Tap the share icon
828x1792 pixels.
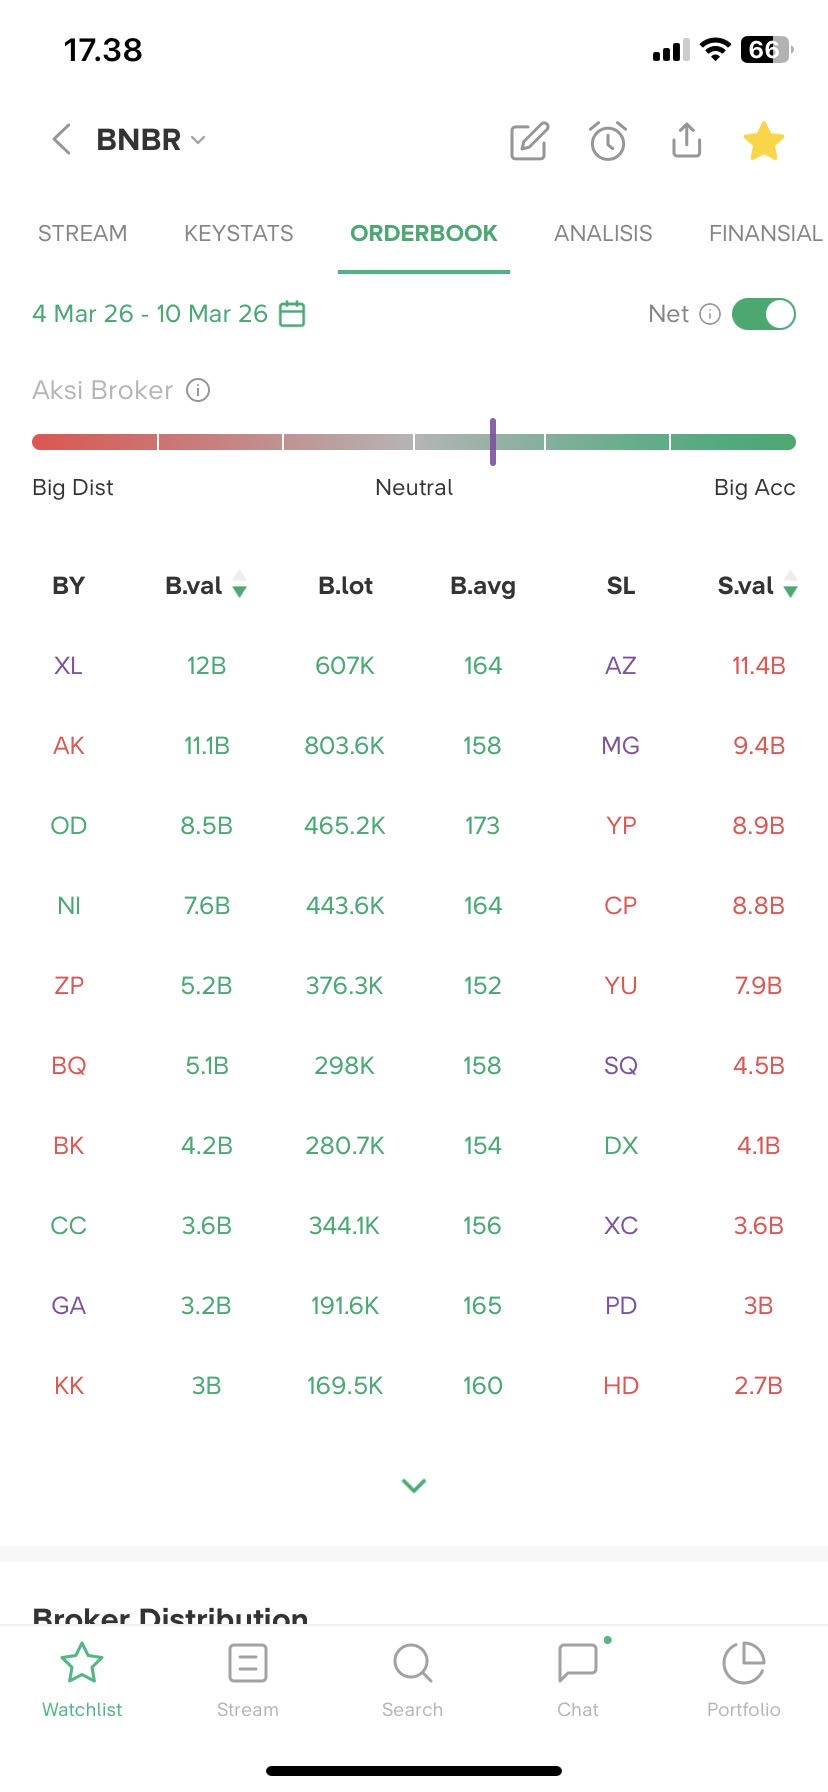pos(686,141)
